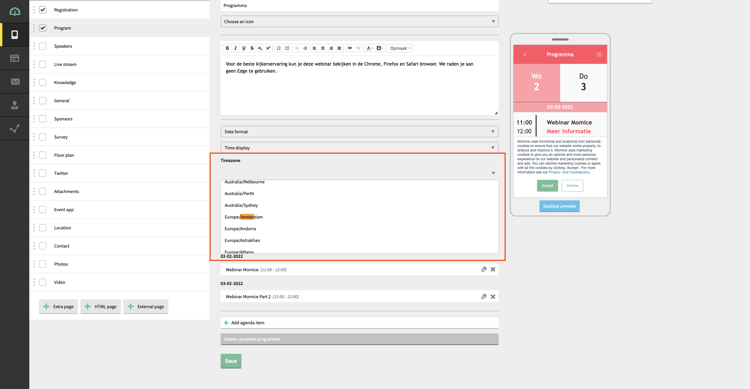Viewport: 750px width, 389px height.
Task: Click Meer informatie link in preview
Action: 569,132
